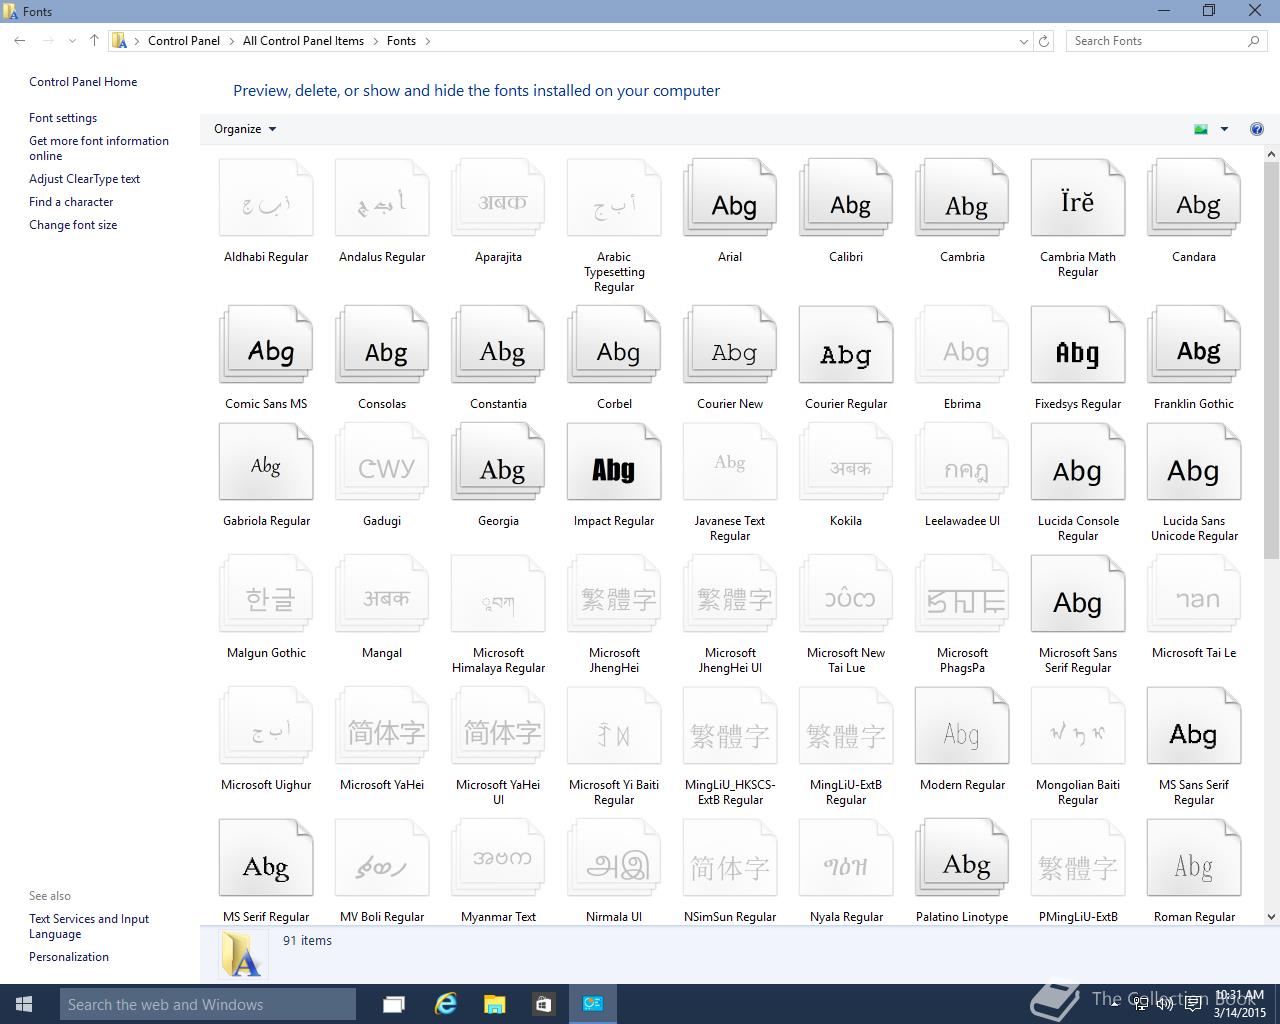
Task: Open Change font size link
Action: [x=73, y=225]
